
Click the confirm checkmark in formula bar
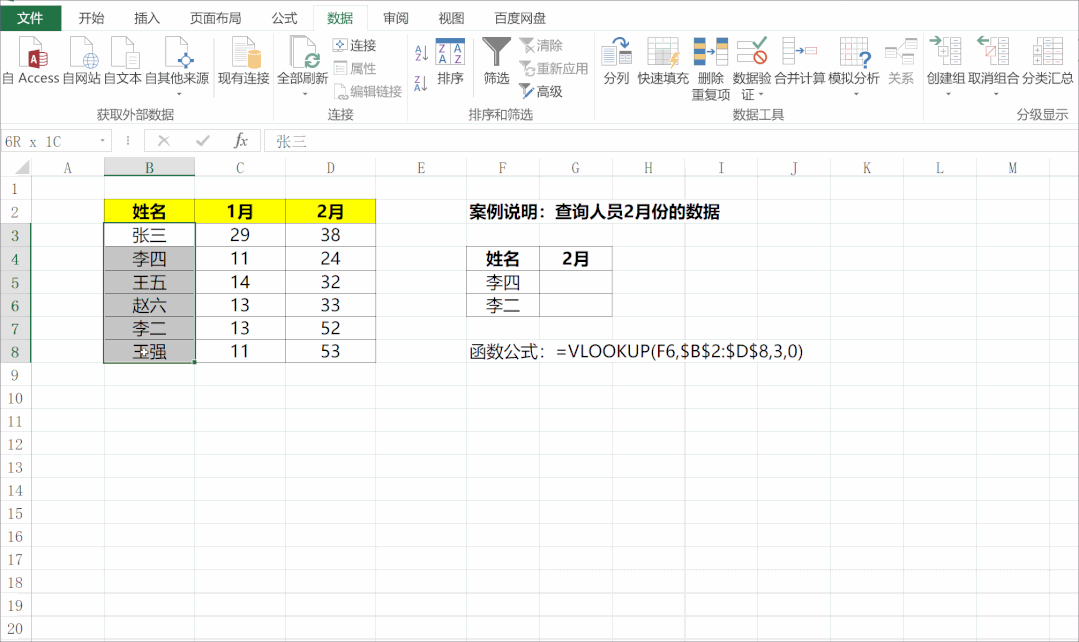[202, 141]
